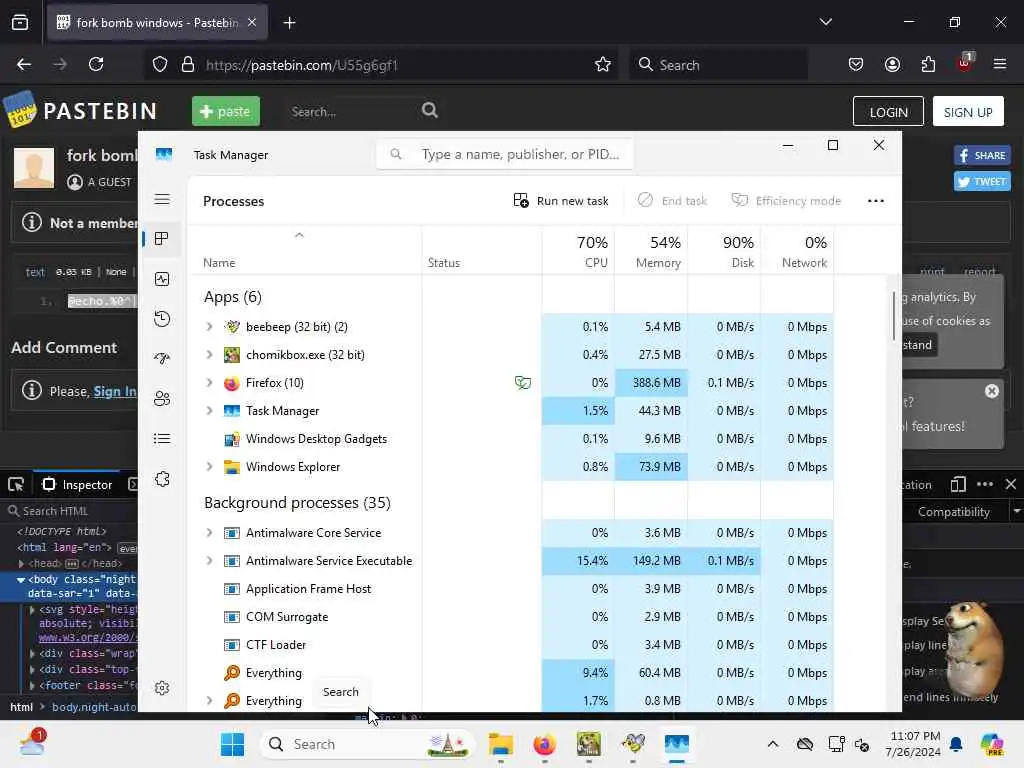1024x768 pixels.
Task: Open Firefox extensions puzzle icon
Action: (928, 64)
